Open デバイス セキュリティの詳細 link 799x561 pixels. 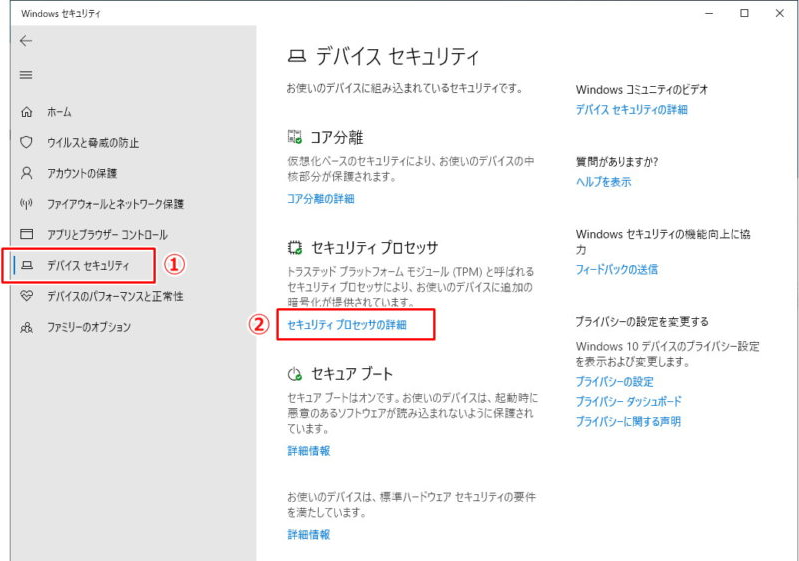[x=631, y=110]
